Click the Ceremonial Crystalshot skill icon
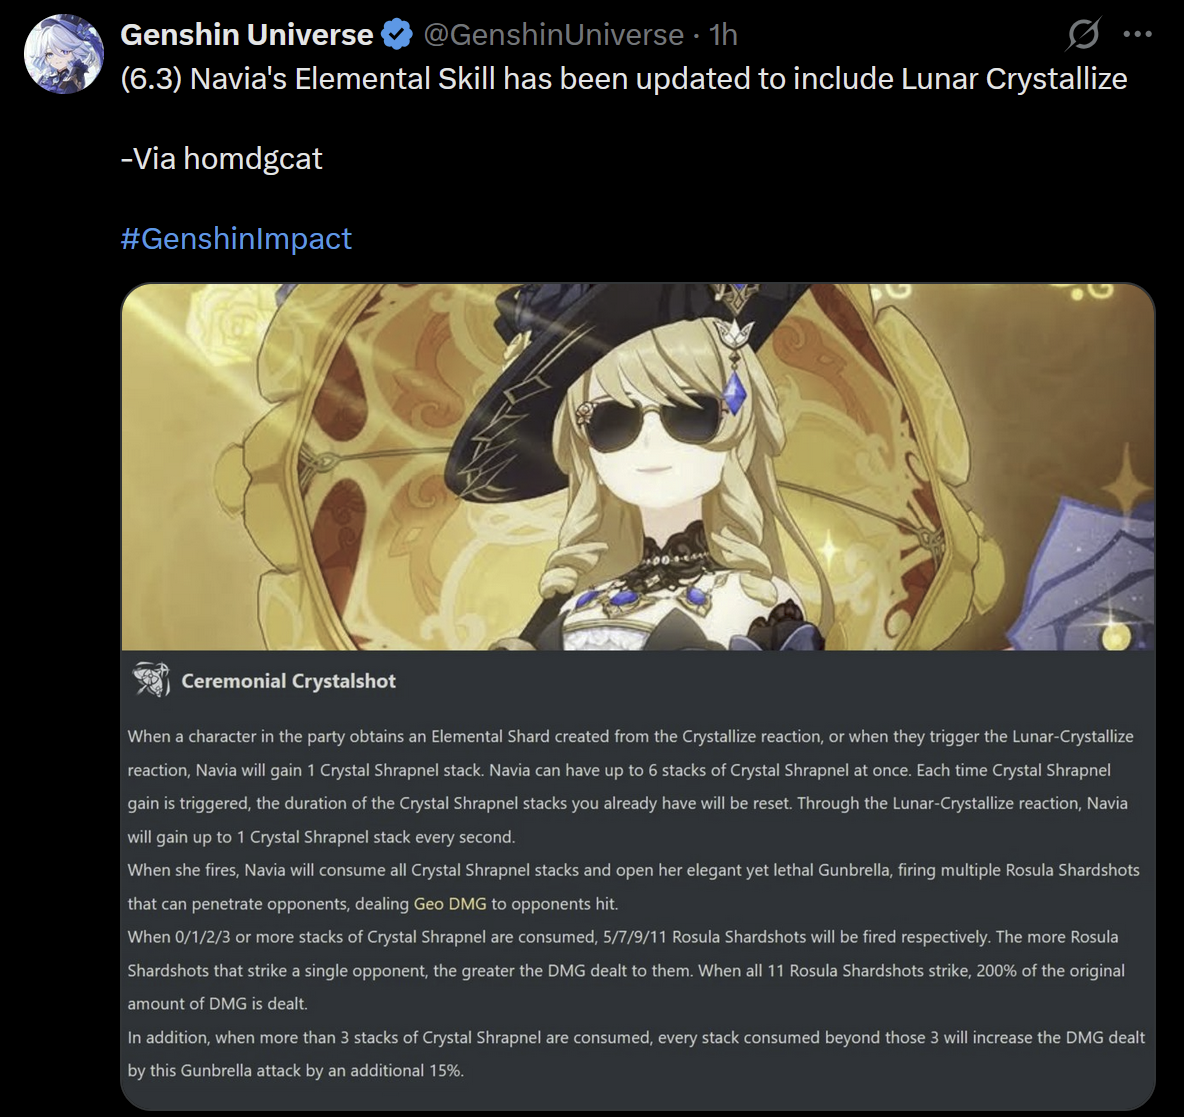 (152, 680)
